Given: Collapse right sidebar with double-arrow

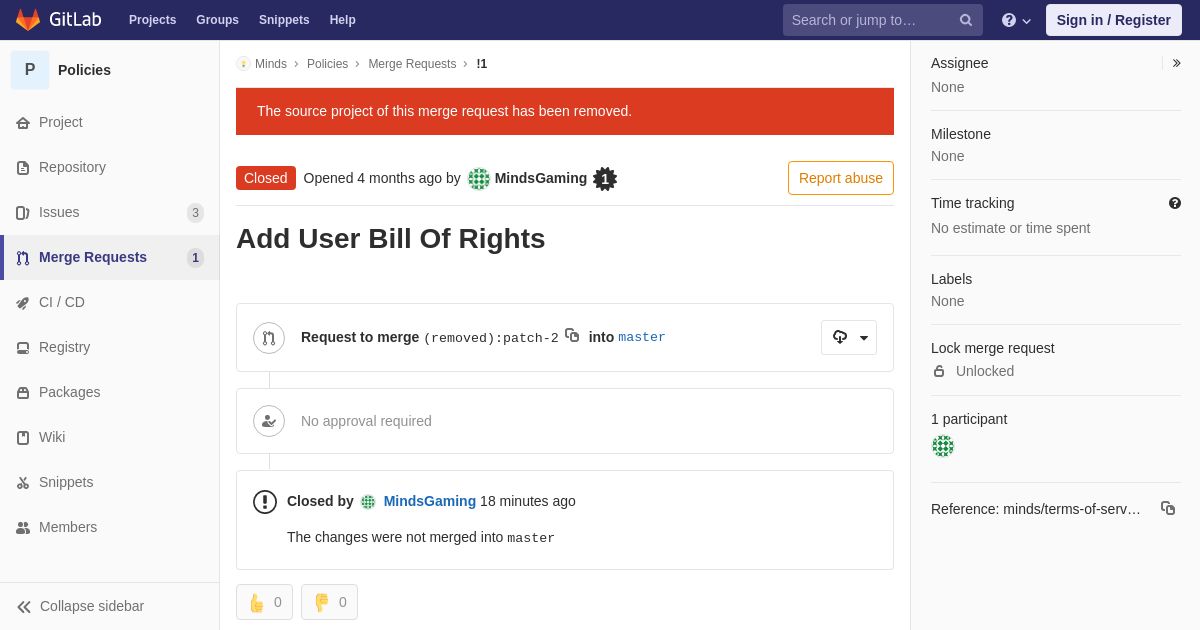Looking at the screenshot, I should (x=1176, y=63).
